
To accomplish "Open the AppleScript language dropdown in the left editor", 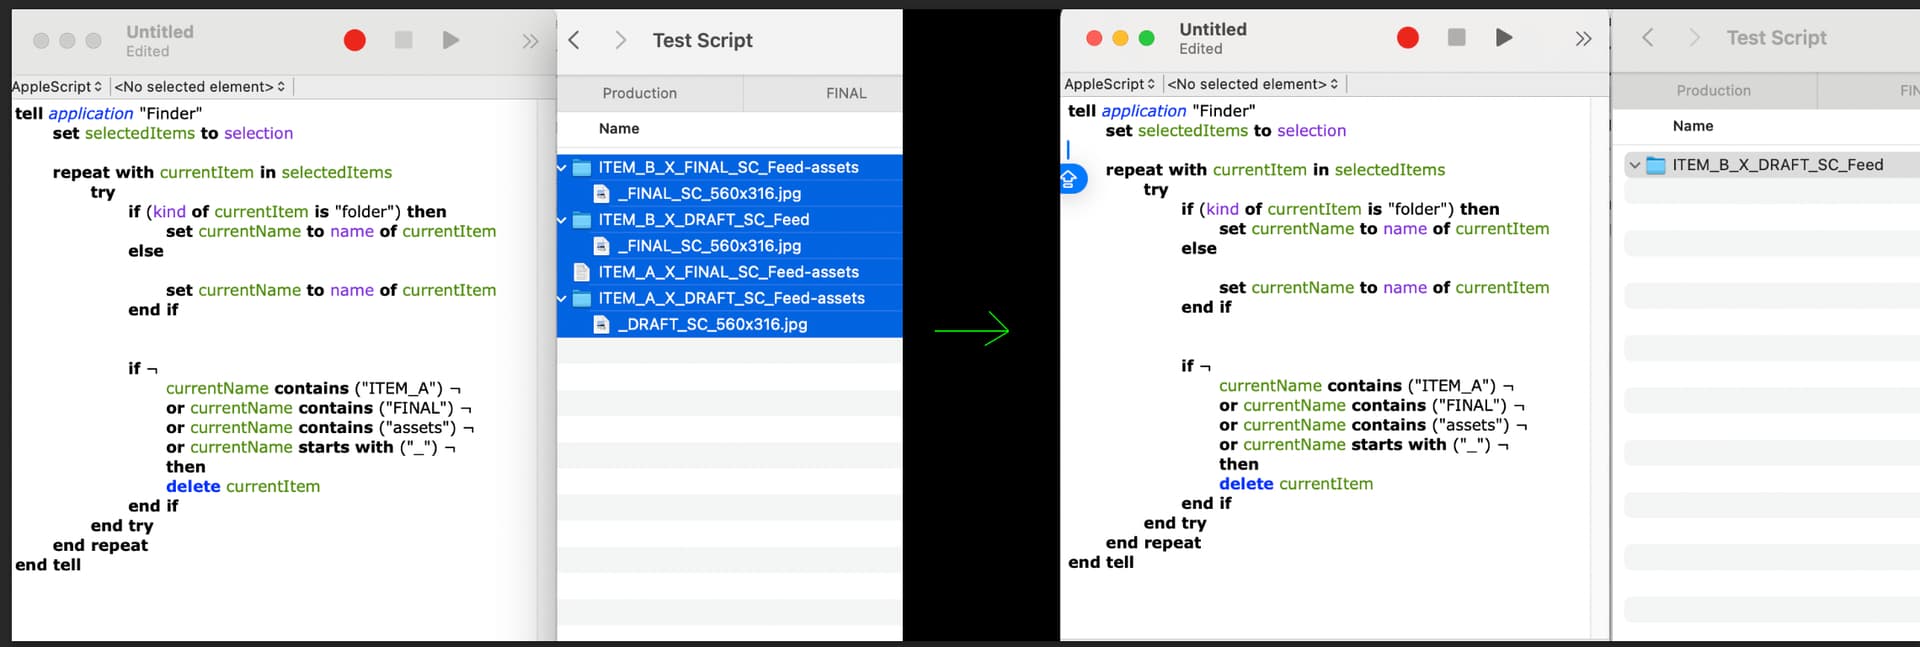I will [57, 87].
